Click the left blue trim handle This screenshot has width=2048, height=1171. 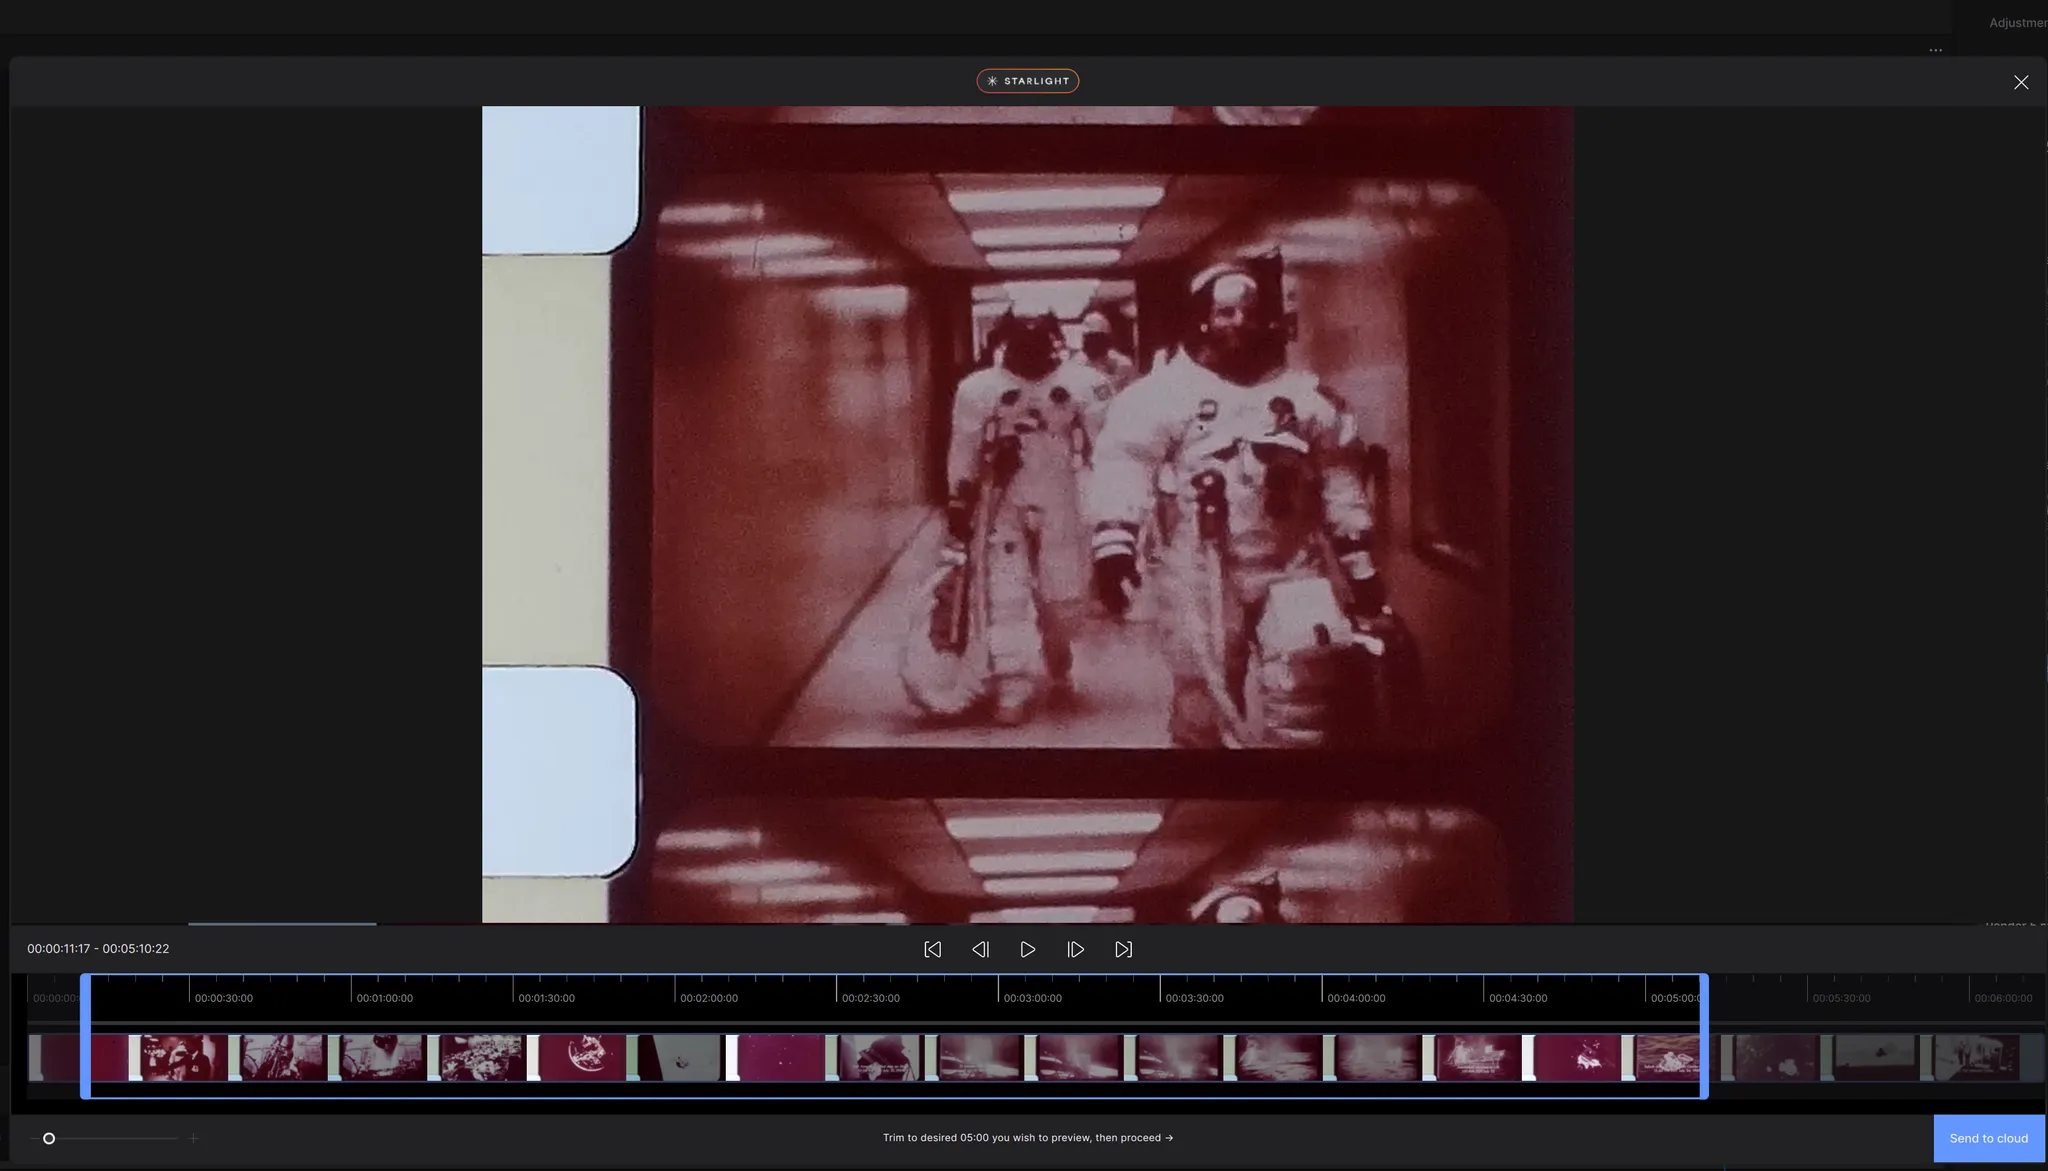[86, 1036]
